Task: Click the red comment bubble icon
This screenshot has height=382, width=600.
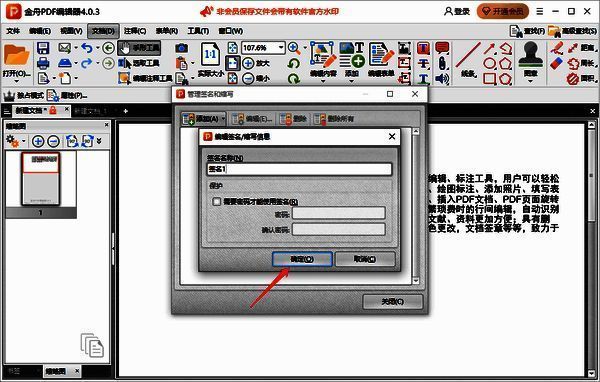Action: 442,48
